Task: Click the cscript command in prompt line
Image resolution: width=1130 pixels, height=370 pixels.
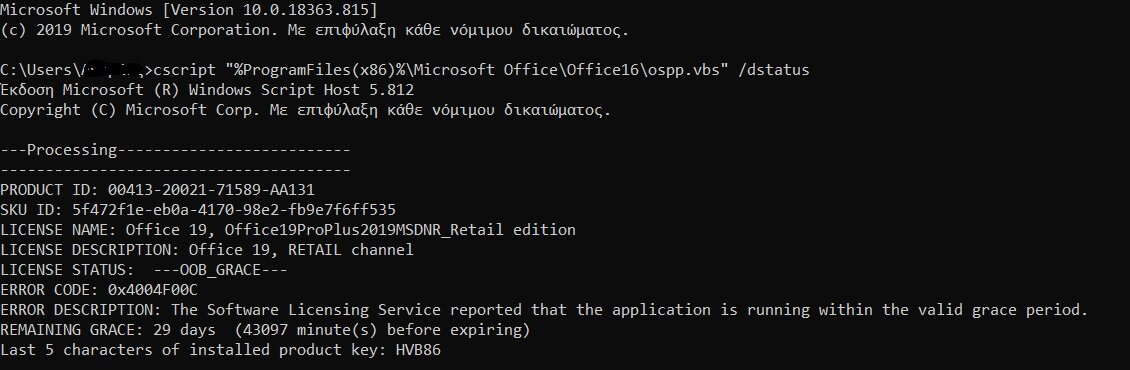Action: [184, 70]
